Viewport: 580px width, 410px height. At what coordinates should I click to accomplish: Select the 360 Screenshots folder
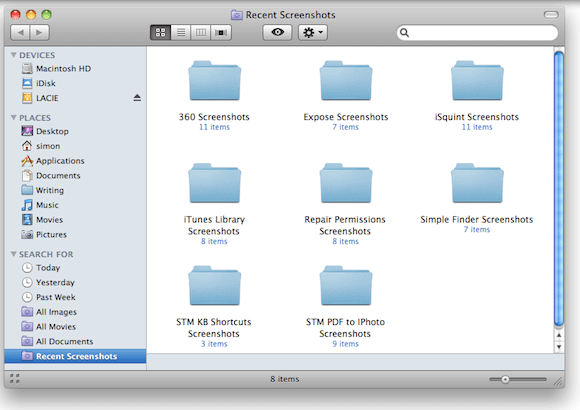point(215,81)
